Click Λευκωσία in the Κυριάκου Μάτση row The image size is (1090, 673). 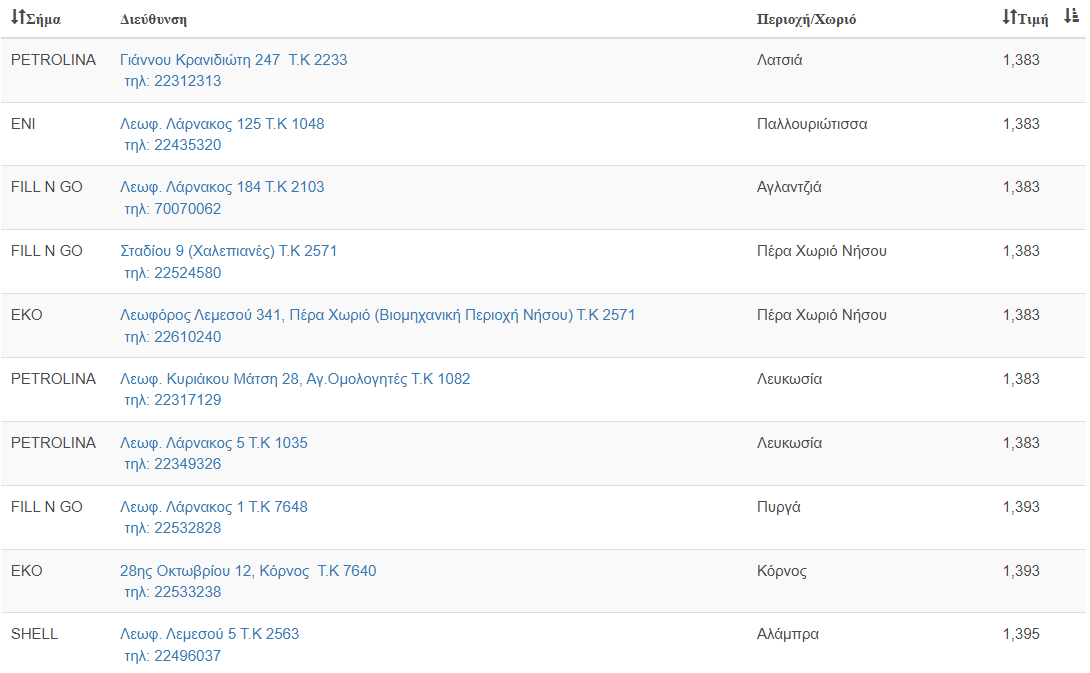789,379
